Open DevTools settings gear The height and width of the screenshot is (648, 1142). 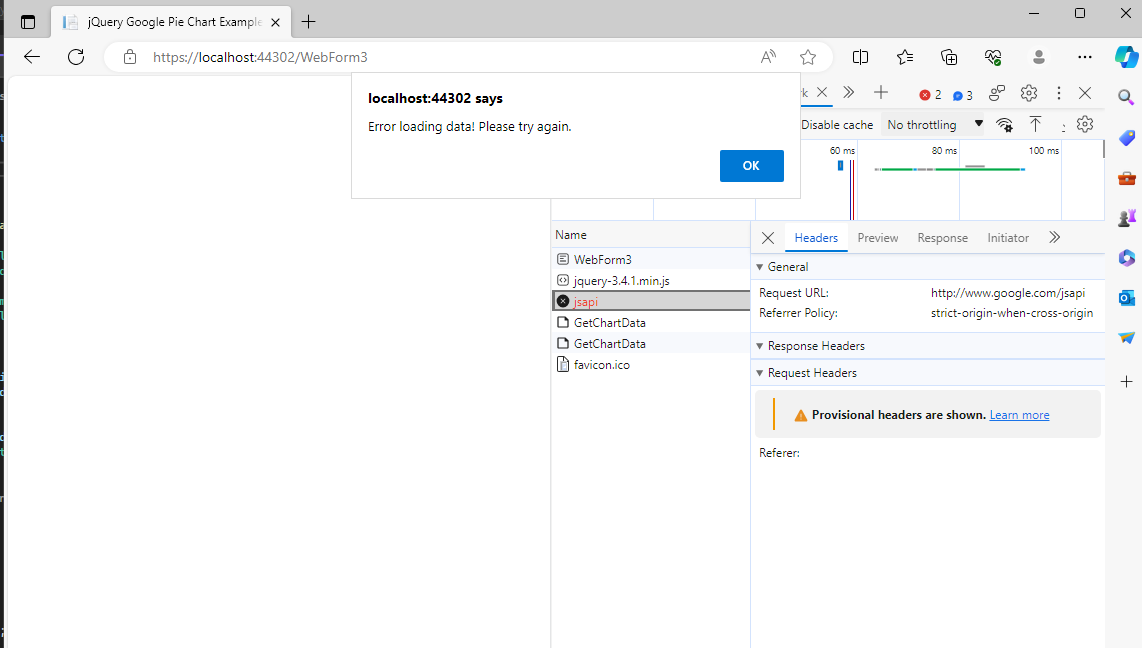tap(1028, 93)
